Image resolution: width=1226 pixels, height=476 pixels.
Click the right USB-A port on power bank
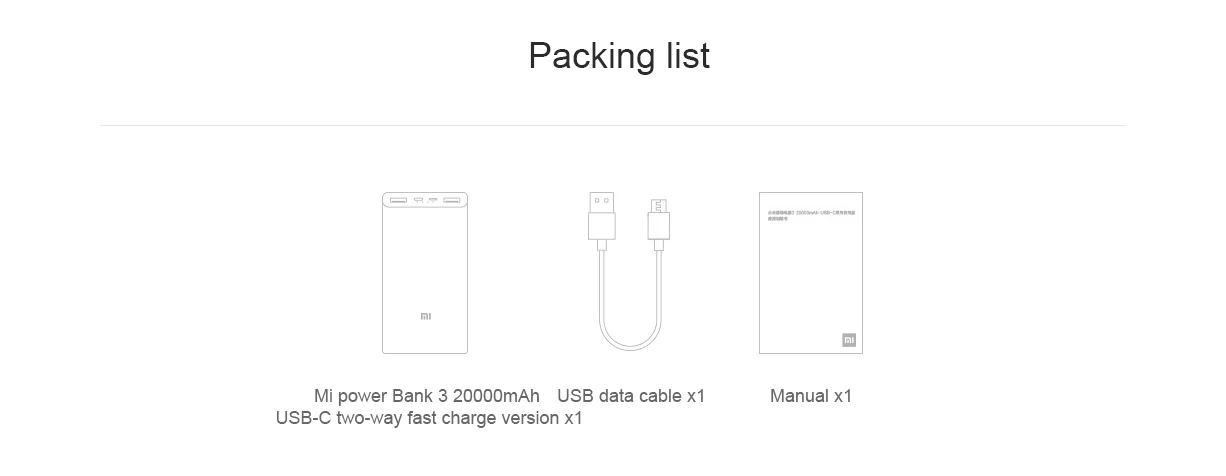coord(451,200)
